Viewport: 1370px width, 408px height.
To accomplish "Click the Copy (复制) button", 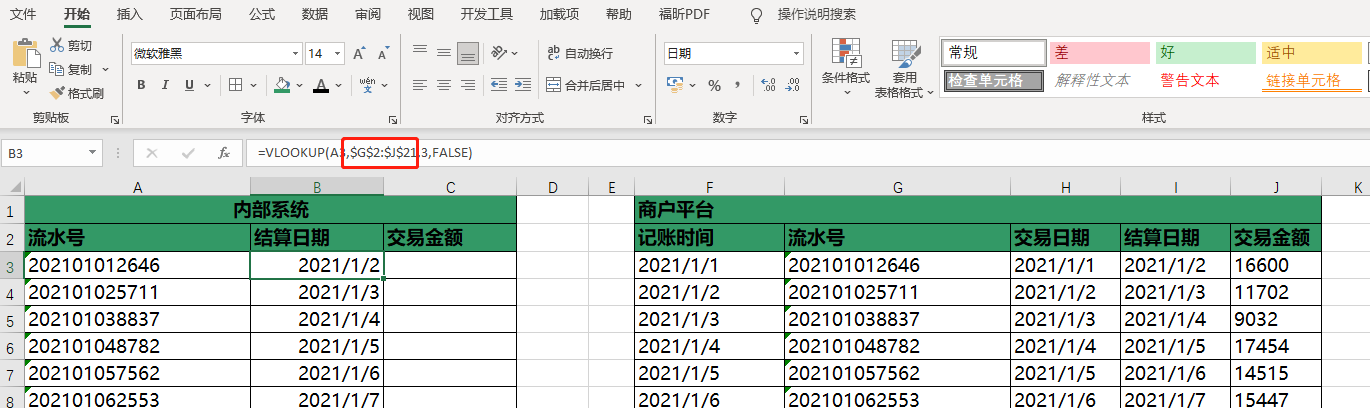I will [x=70, y=69].
